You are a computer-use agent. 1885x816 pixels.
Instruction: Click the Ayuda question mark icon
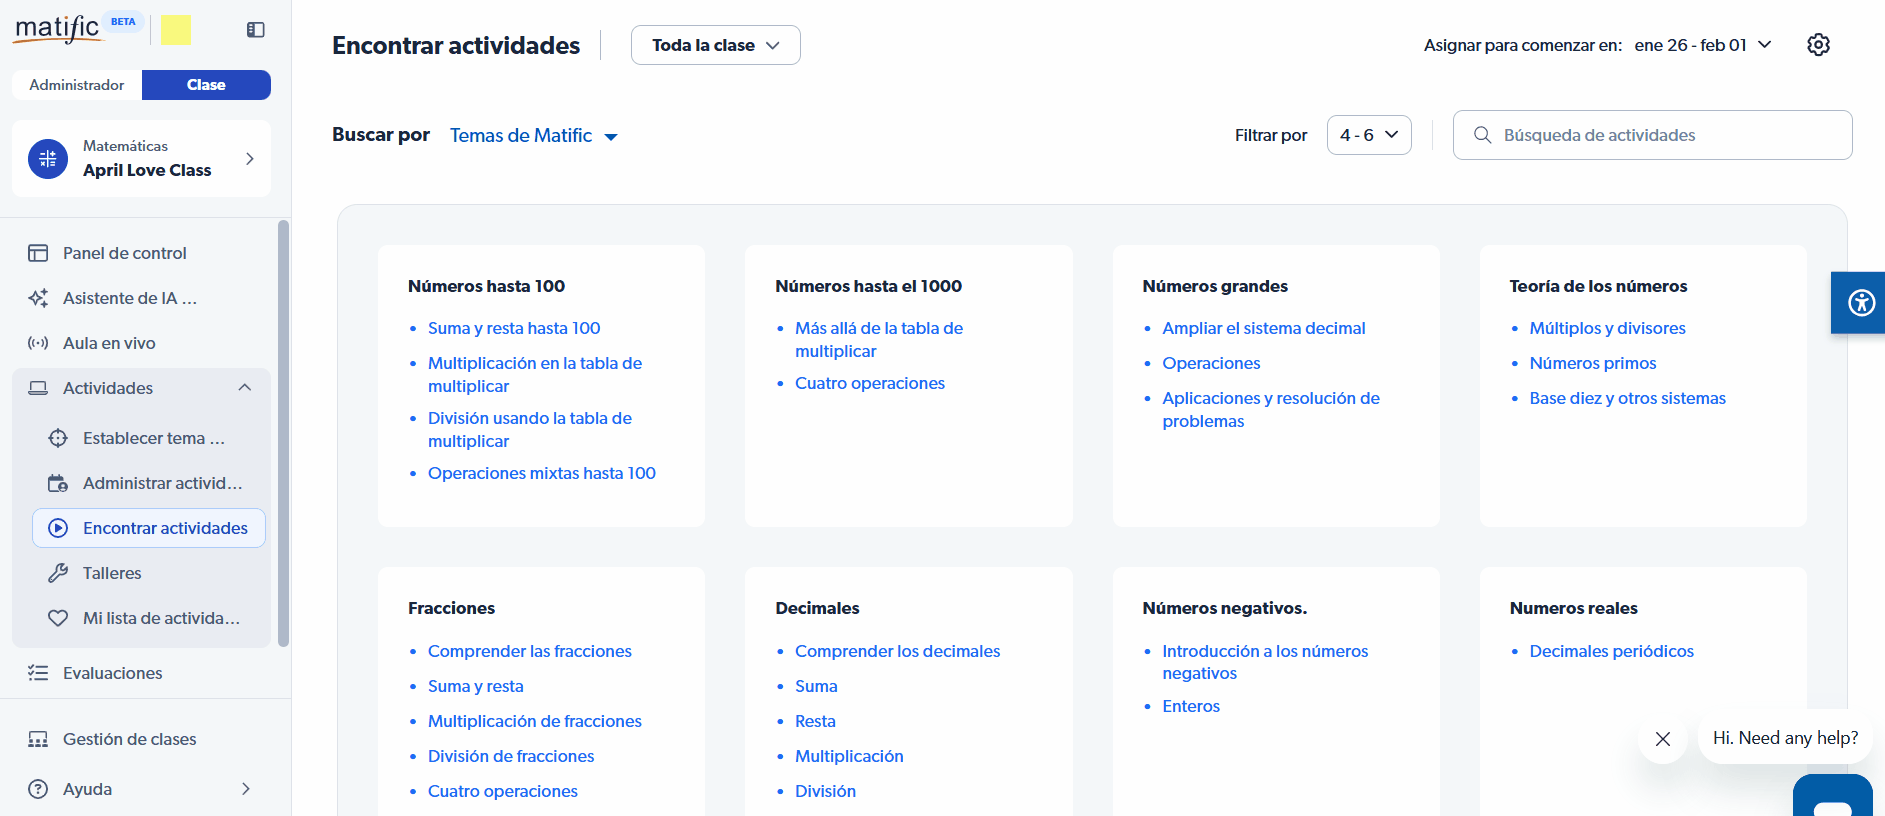tap(38, 789)
